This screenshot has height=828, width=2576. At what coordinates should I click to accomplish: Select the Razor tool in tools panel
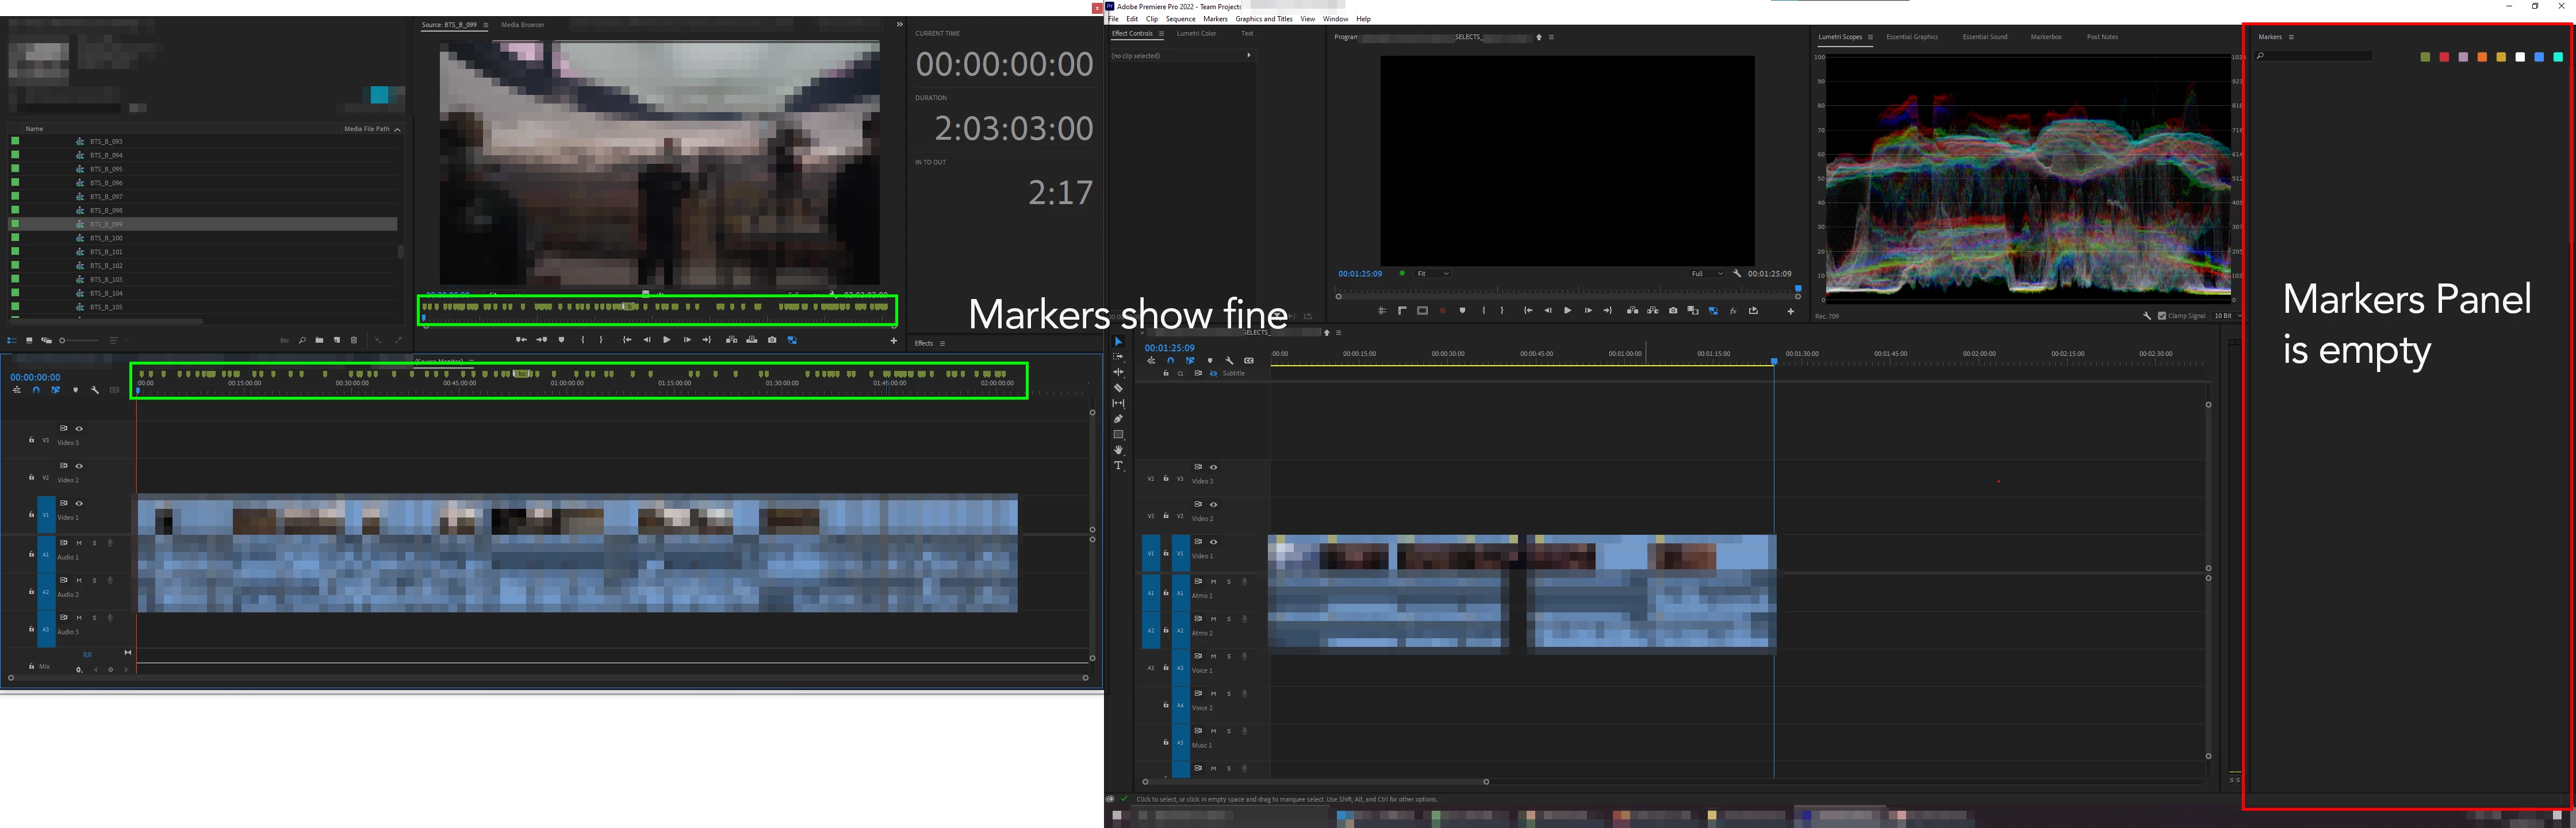point(1118,388)
